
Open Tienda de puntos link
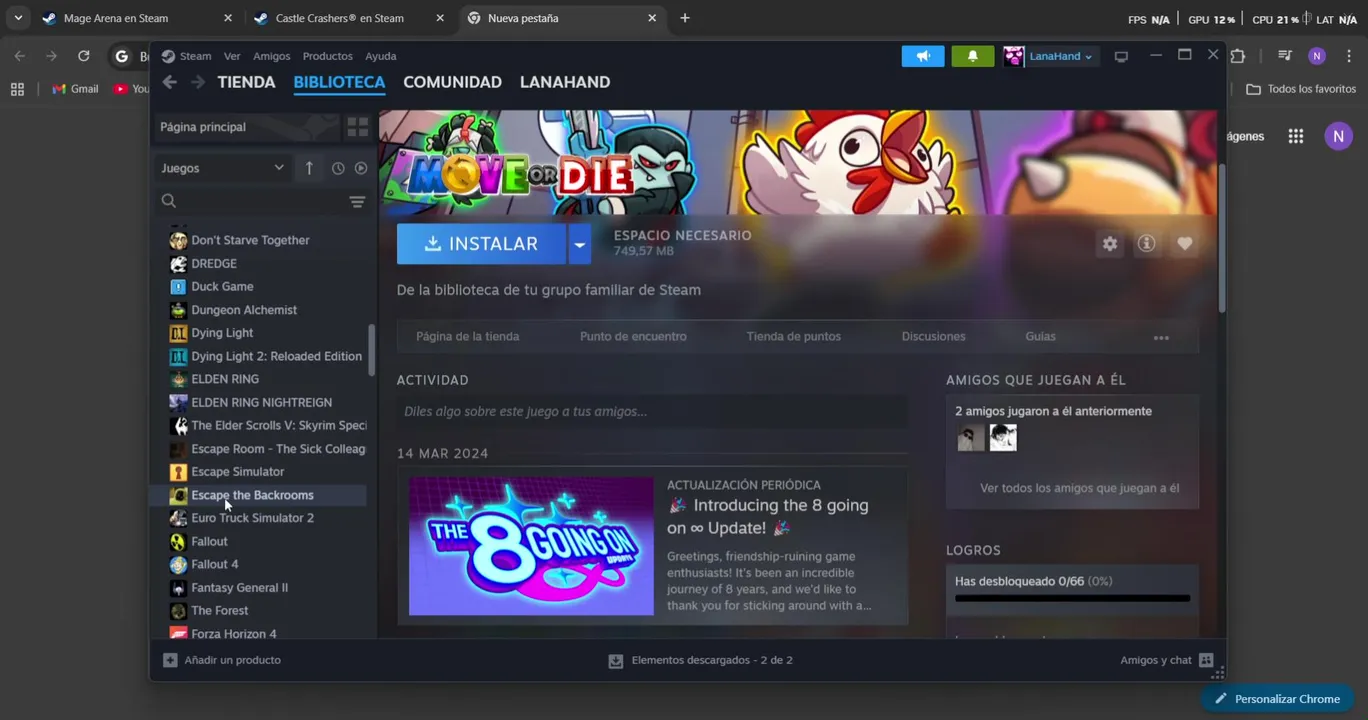pos(793,337)
